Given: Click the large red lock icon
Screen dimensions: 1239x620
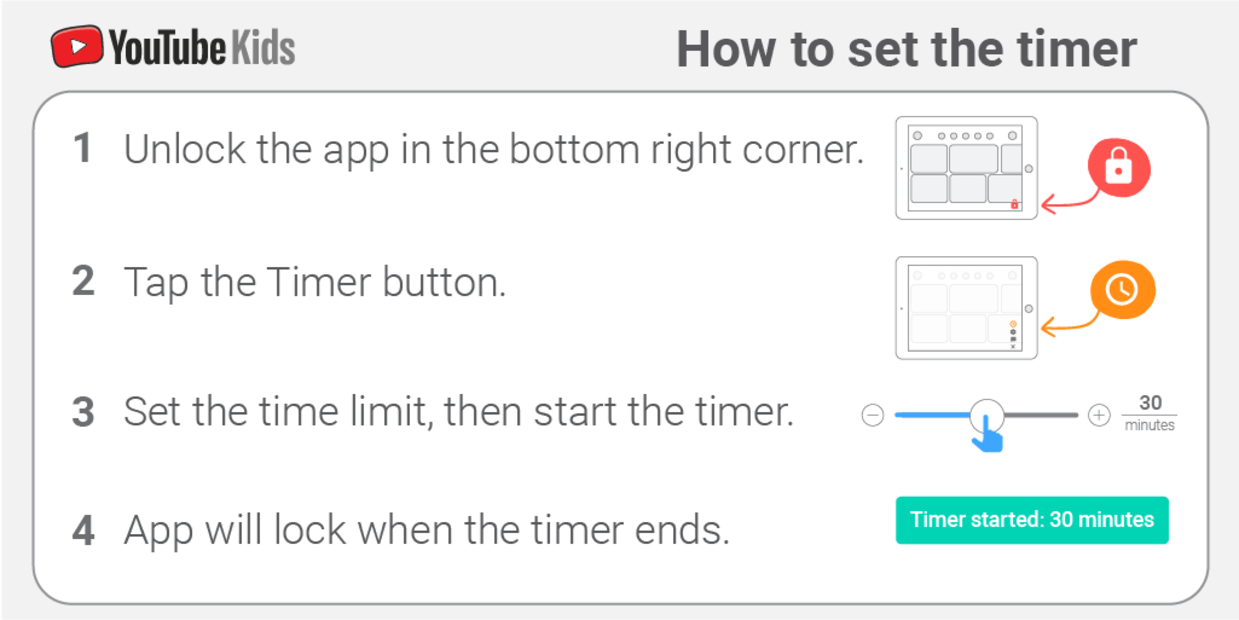Looking at the screenshot, I should [x=1117, y=170].
